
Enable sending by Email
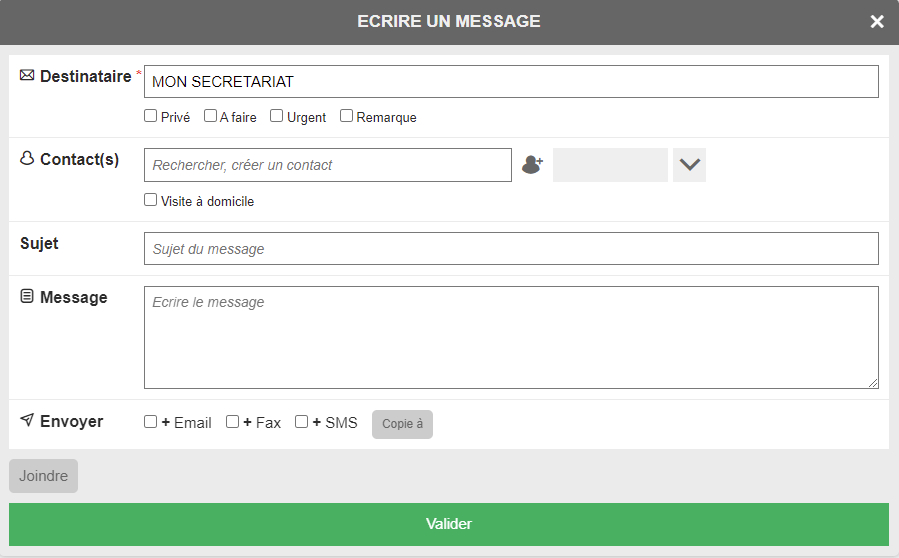point(151,422)
